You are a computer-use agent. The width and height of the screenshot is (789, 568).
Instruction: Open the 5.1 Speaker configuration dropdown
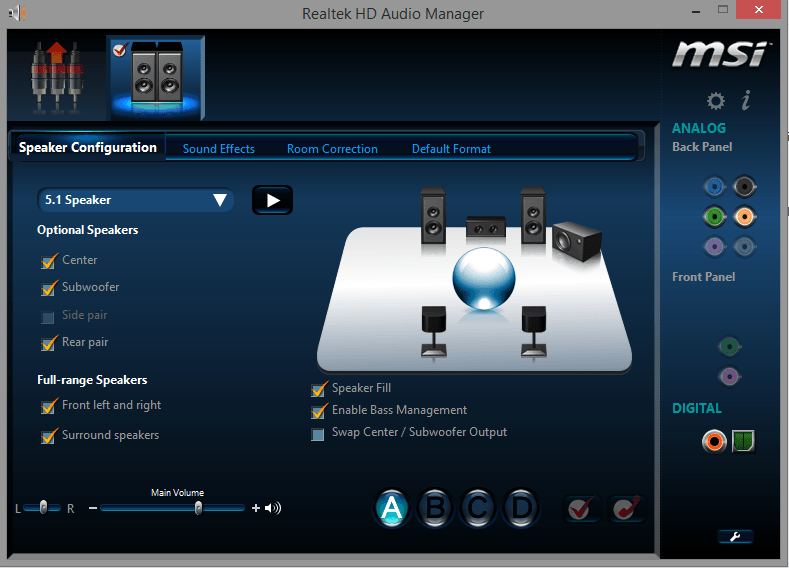135,200
